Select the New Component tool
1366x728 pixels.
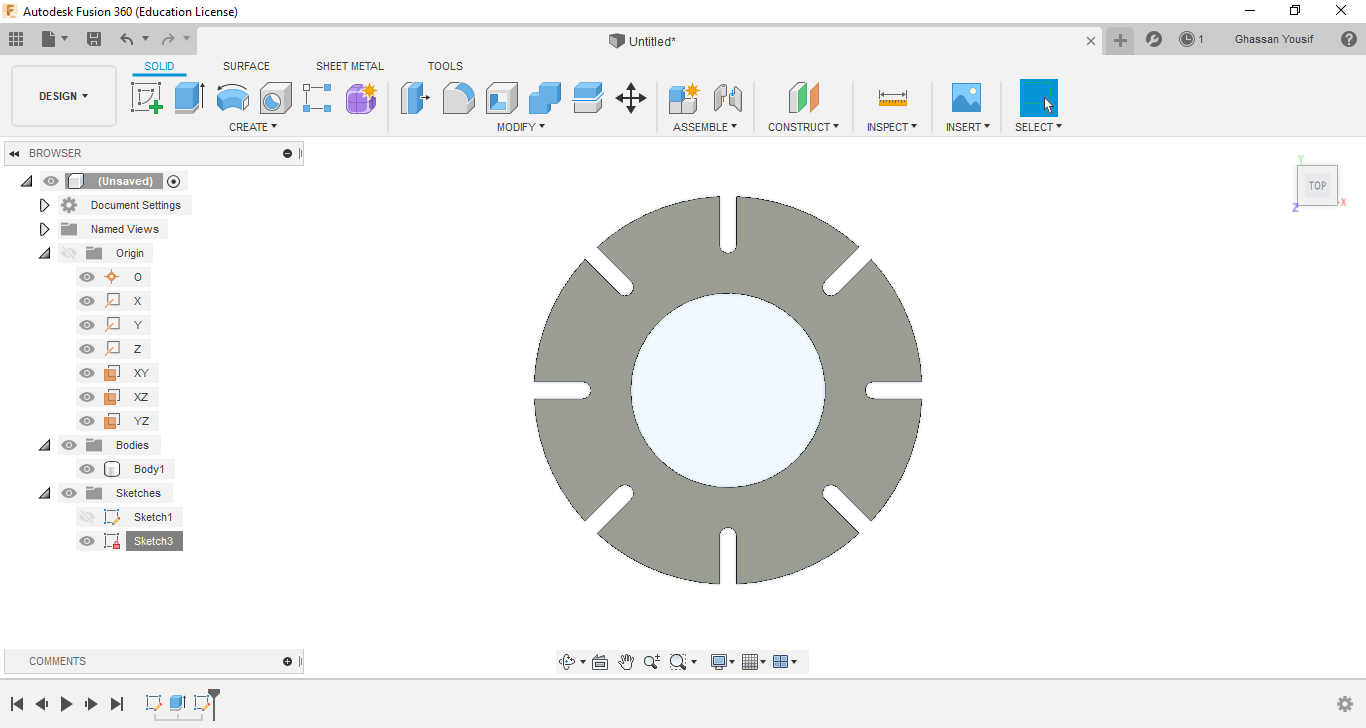[x=684, y=98]
